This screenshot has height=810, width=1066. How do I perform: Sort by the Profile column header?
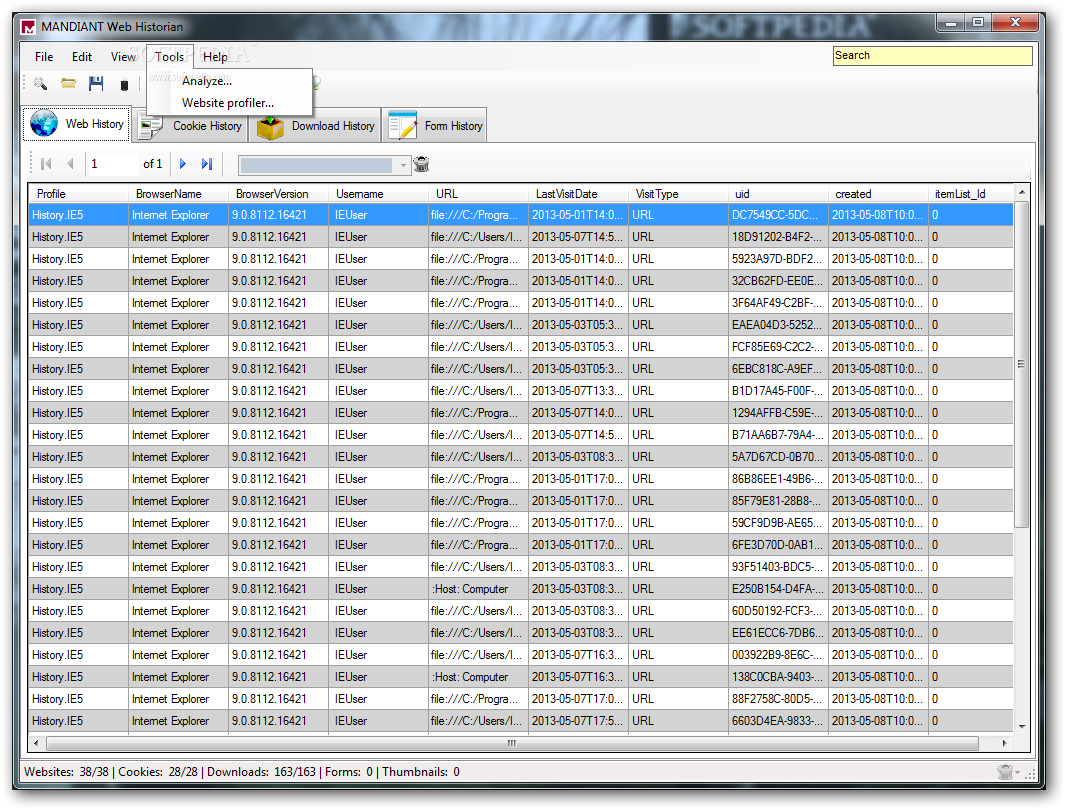coord(78,194)
